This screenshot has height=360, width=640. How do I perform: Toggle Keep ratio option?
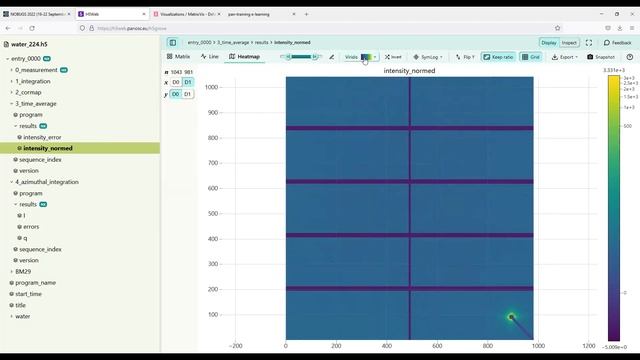(498, 57)
